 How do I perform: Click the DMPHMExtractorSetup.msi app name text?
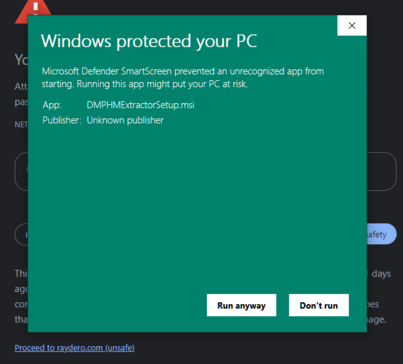[140, 105]
